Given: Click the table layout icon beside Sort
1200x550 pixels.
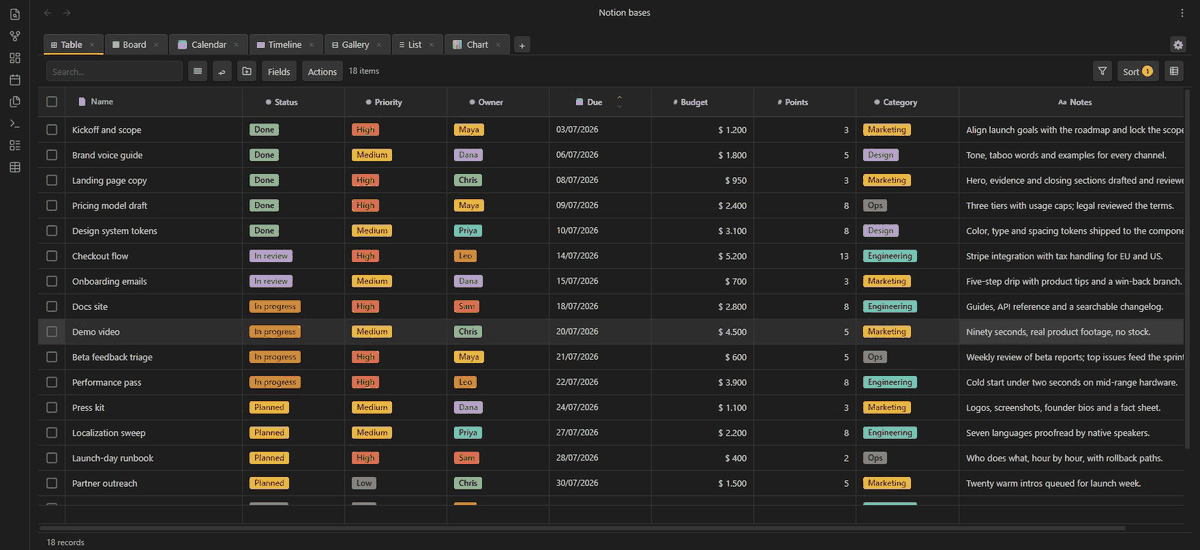Looking at the screenshot, I should 1174,71.
